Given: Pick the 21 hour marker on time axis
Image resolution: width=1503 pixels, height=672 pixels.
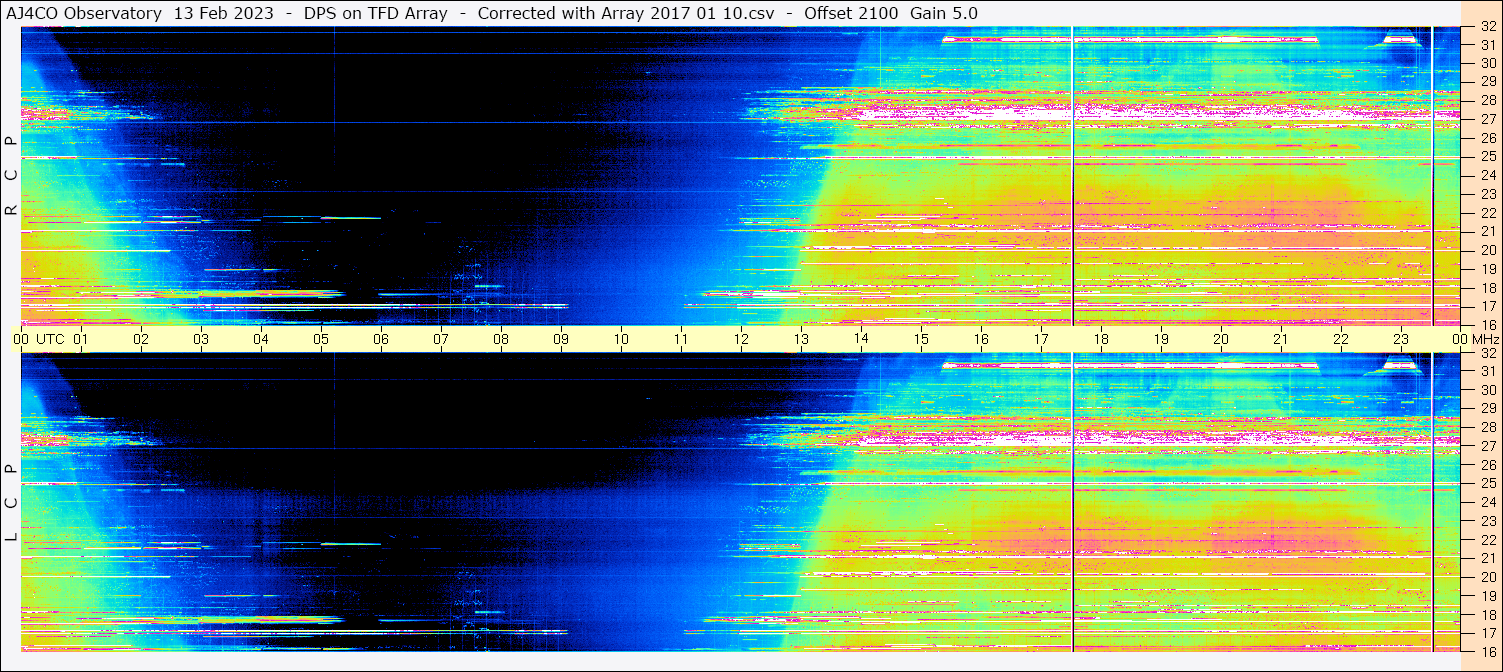Looking at the screenshot, I should 1281,339.
